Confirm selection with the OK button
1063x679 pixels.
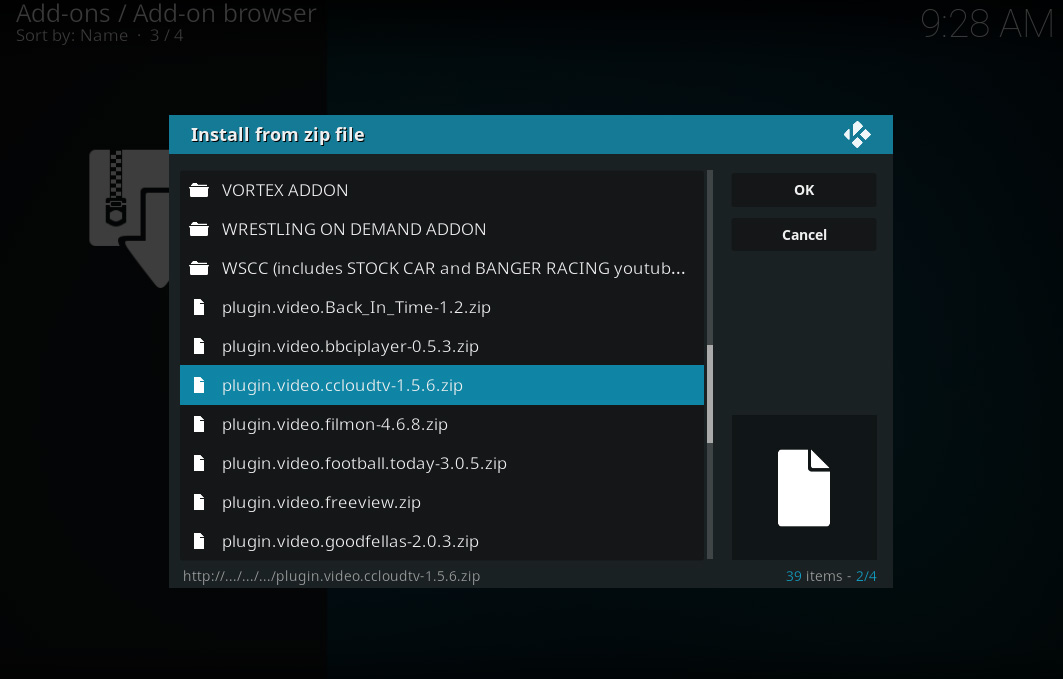[804, 190]
